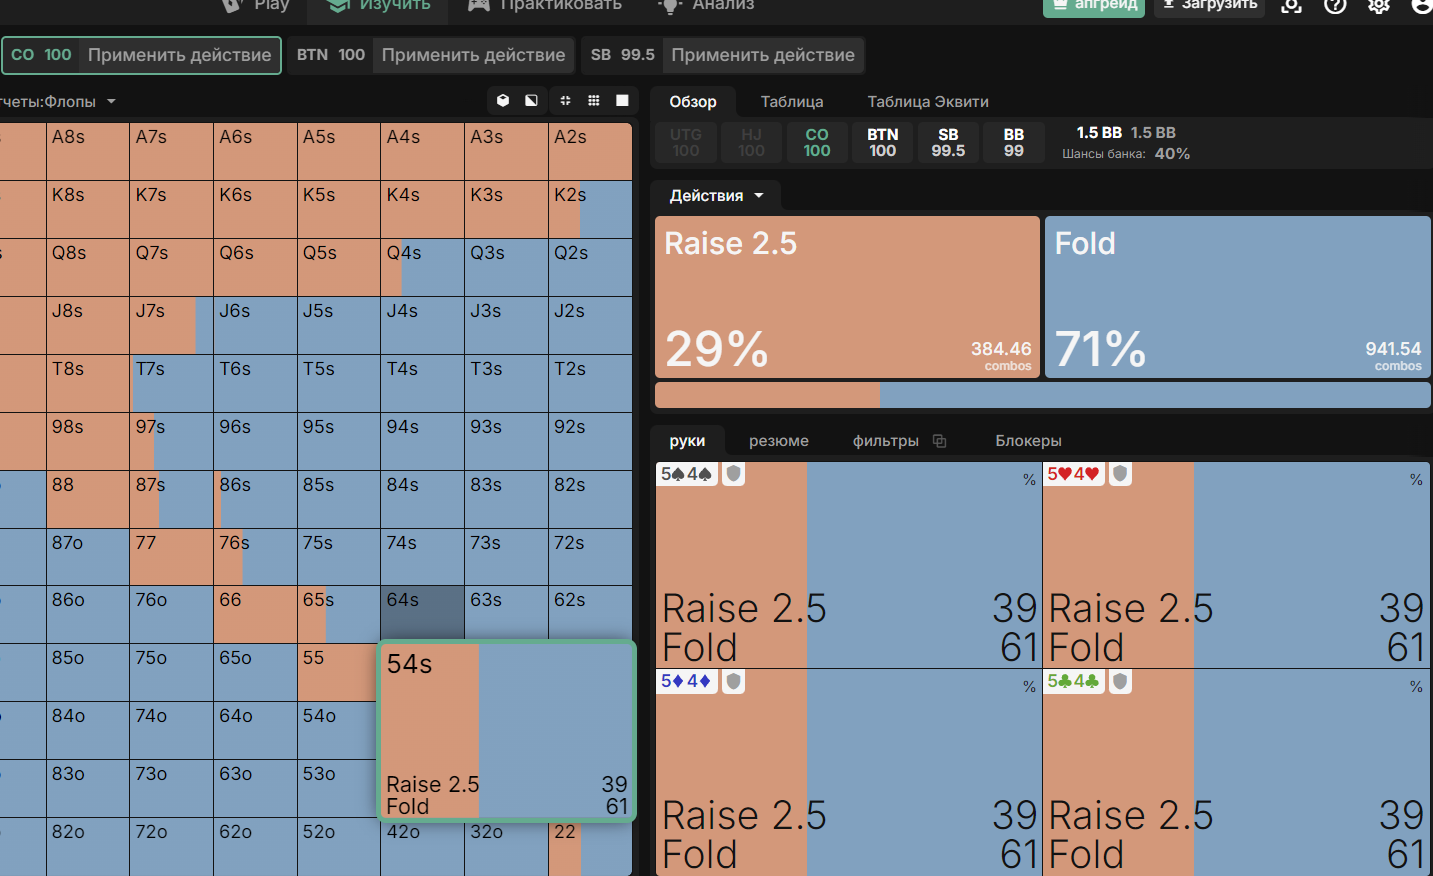This screenshot has height=876, width=1433.
Task: Switch to the руки tab
Action: [x=687, y=441]
